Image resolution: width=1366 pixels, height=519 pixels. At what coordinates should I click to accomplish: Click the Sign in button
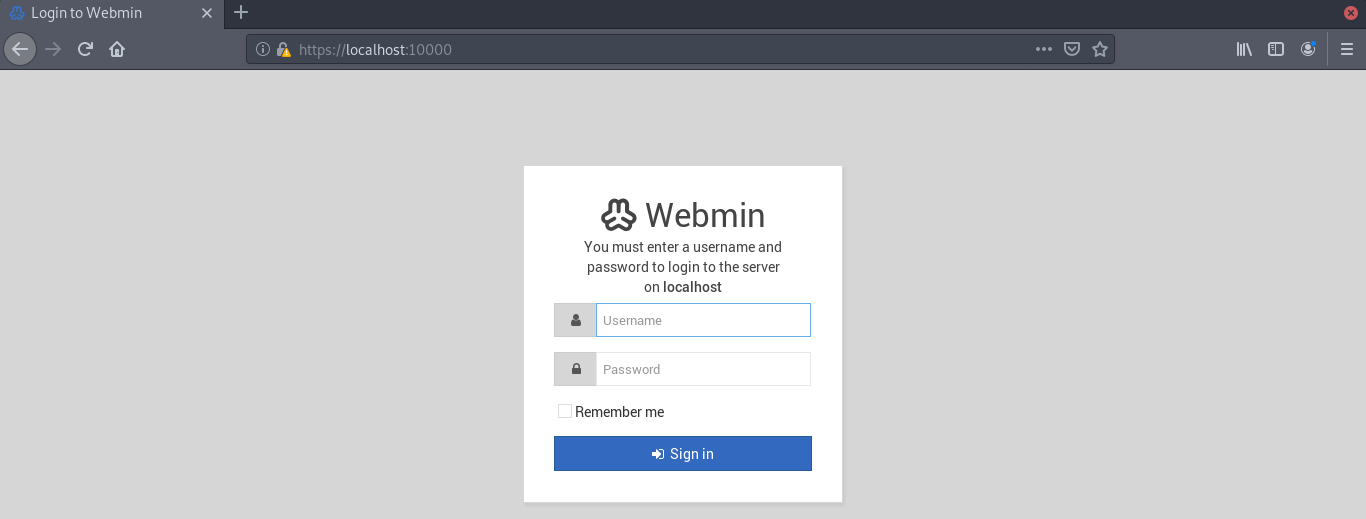682,454
